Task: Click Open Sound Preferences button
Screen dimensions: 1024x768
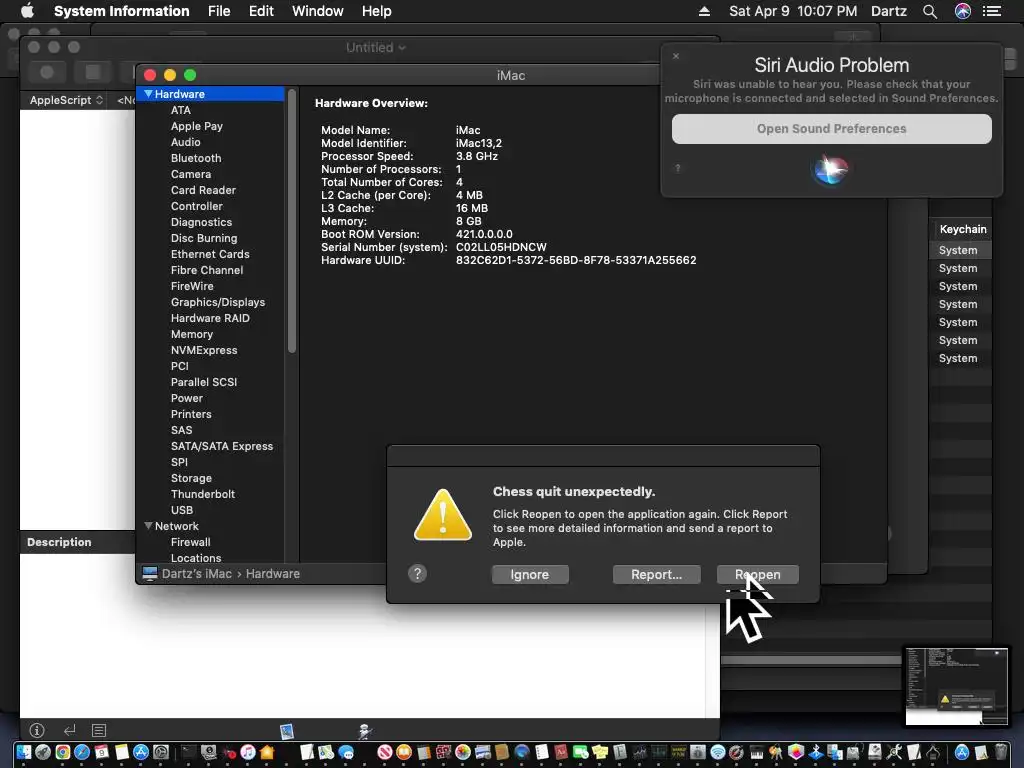Action: tap(831, 129)
